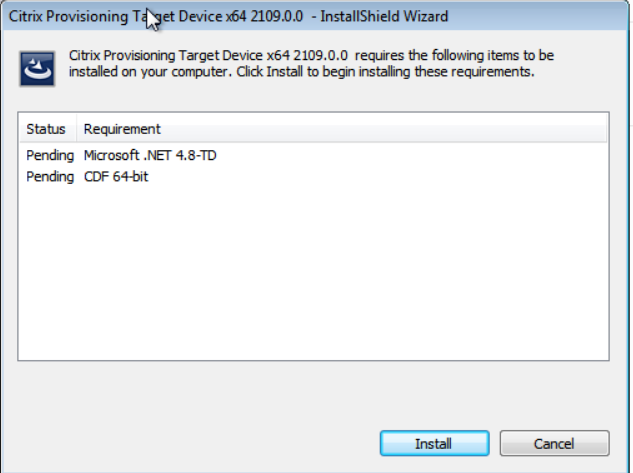Click the 'Click Install to begin' instruction line

tap(385, 72)
